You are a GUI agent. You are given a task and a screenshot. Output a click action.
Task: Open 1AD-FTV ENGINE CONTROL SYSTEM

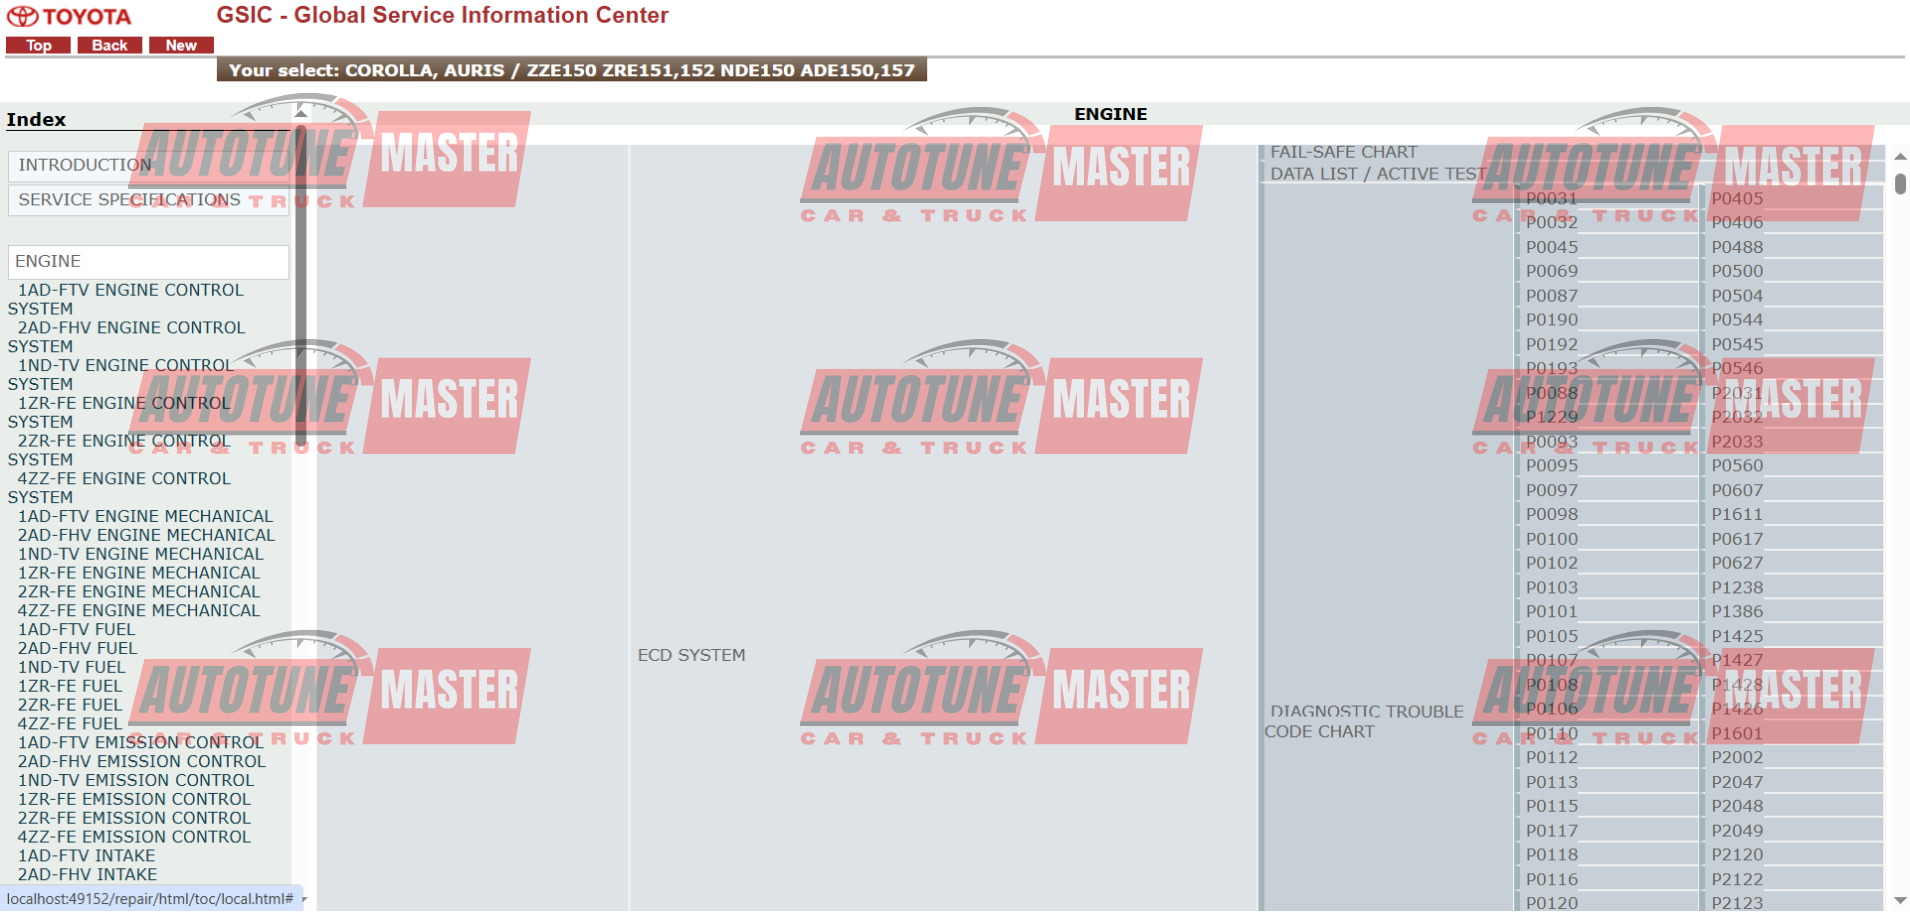coord(126,299)
